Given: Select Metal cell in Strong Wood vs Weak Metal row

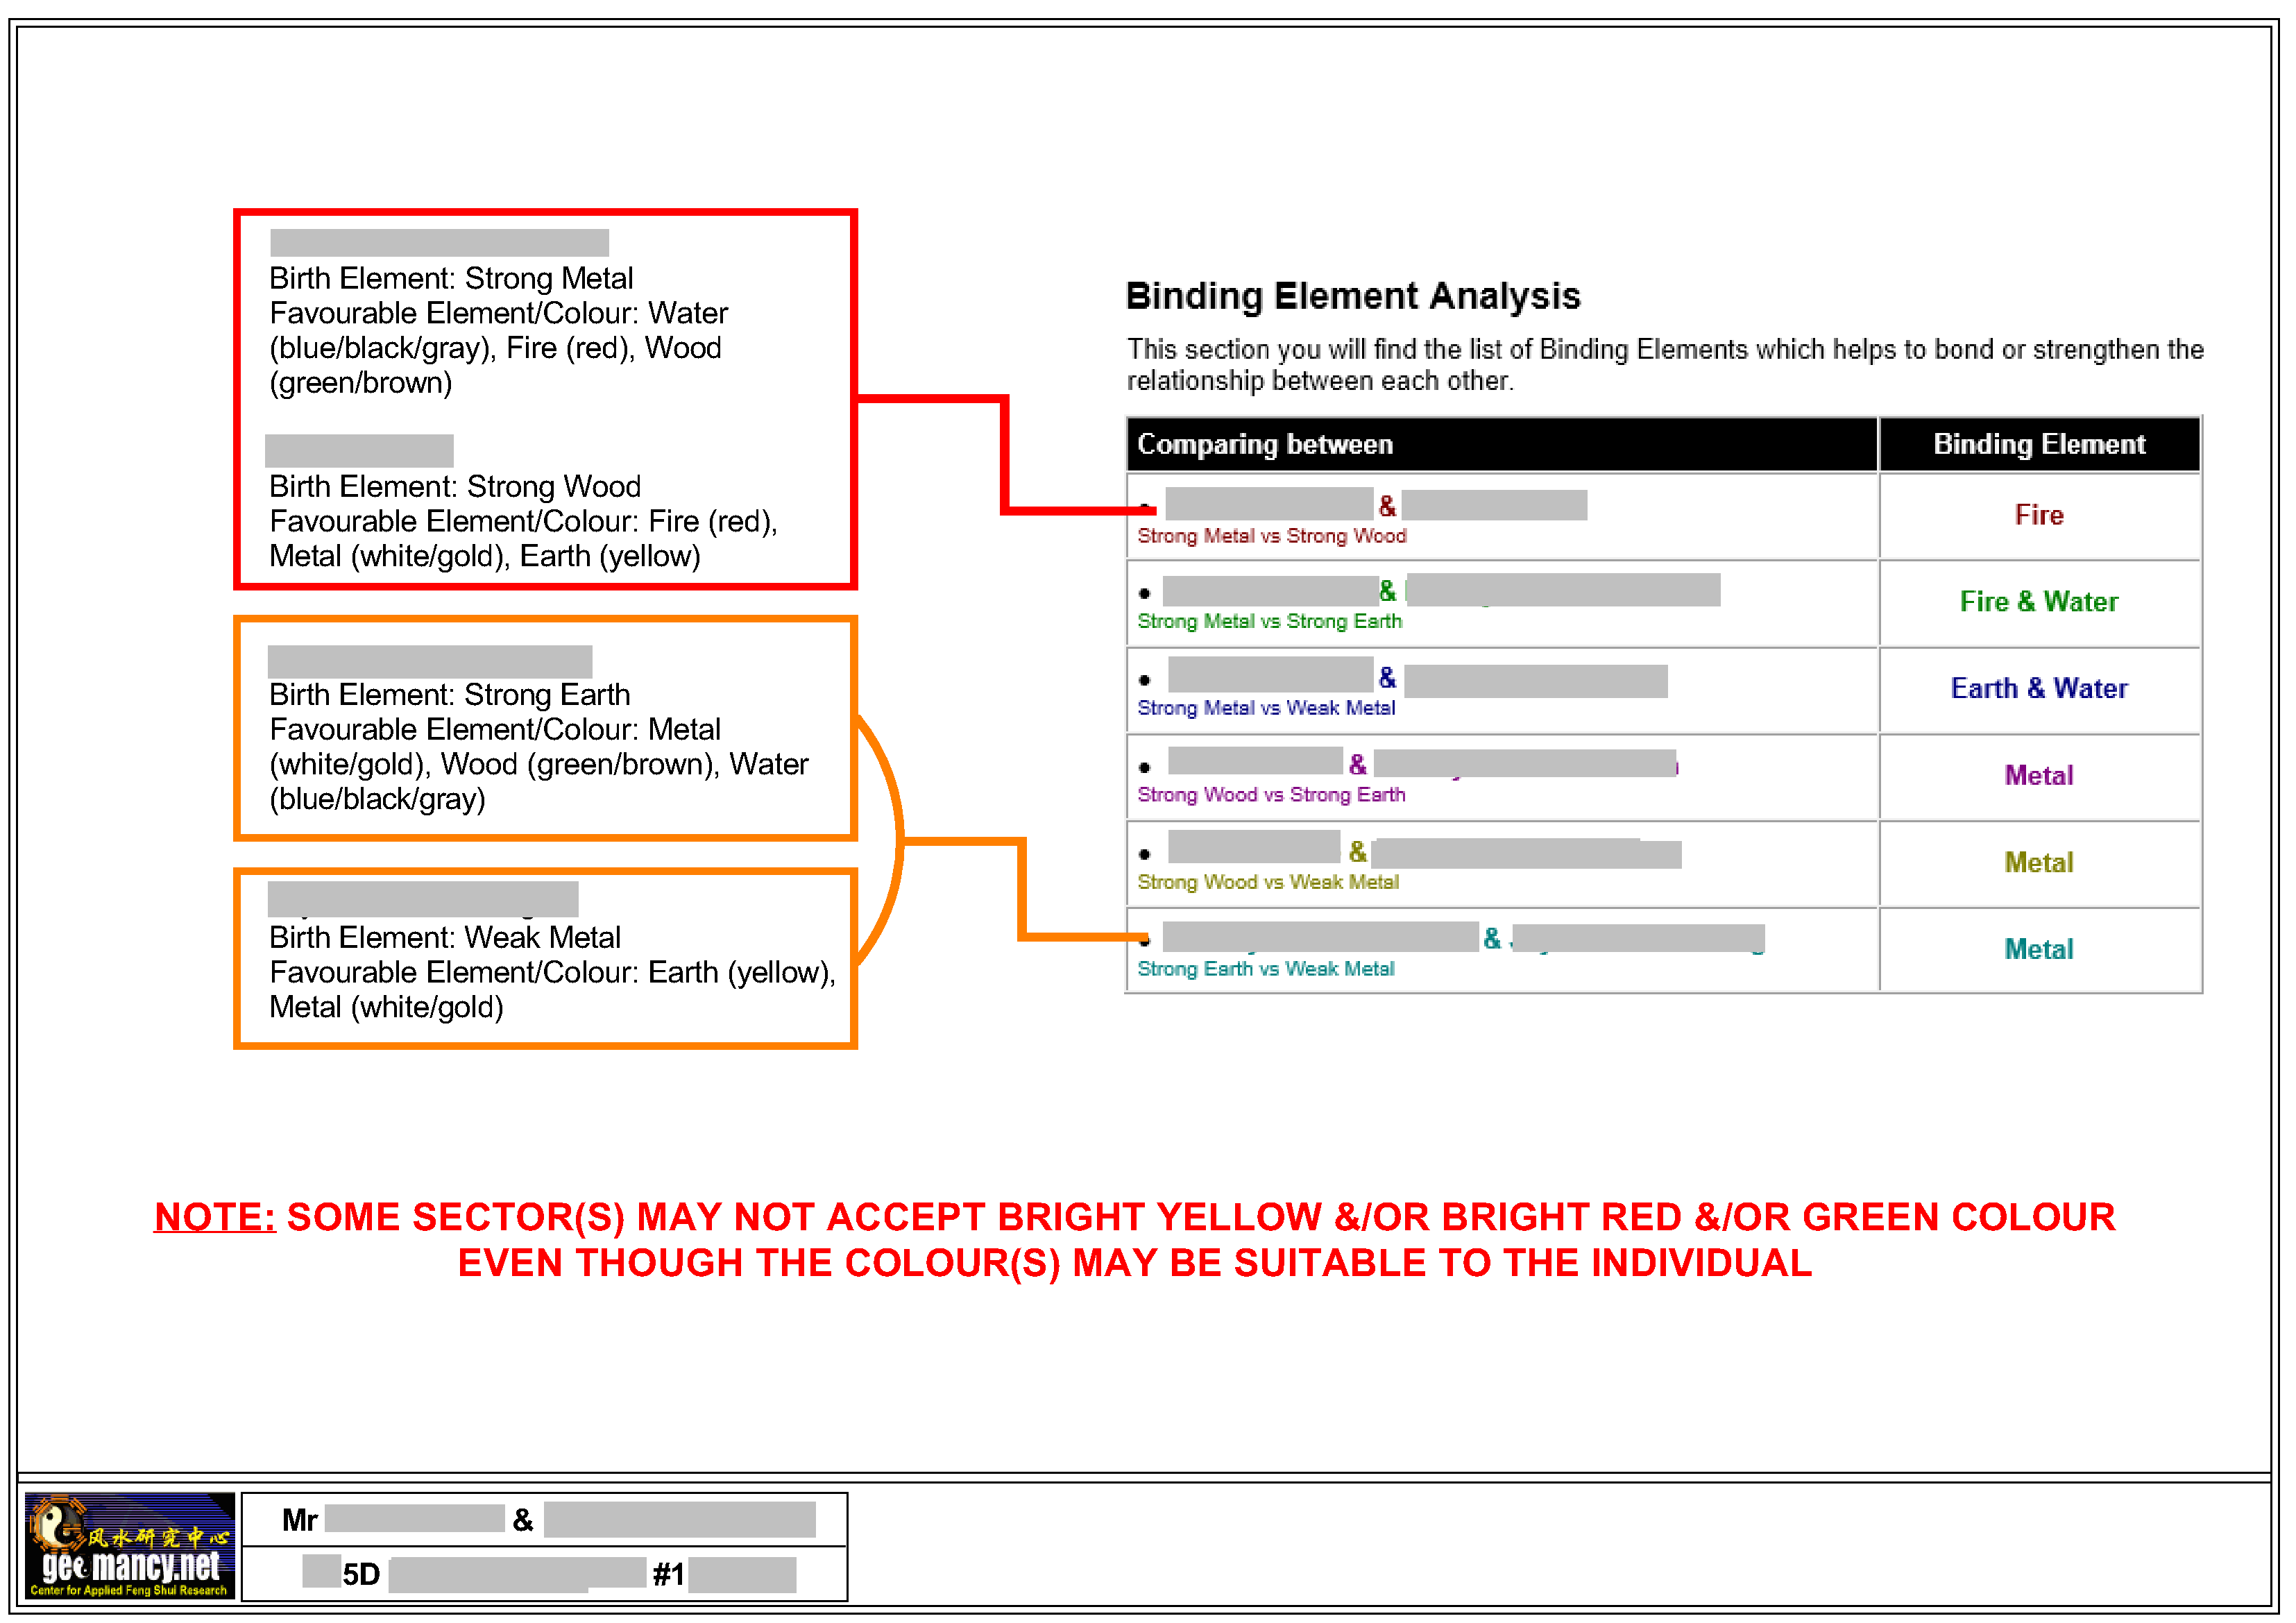Looking at the screenshot, I should (x=2039, y=863).
